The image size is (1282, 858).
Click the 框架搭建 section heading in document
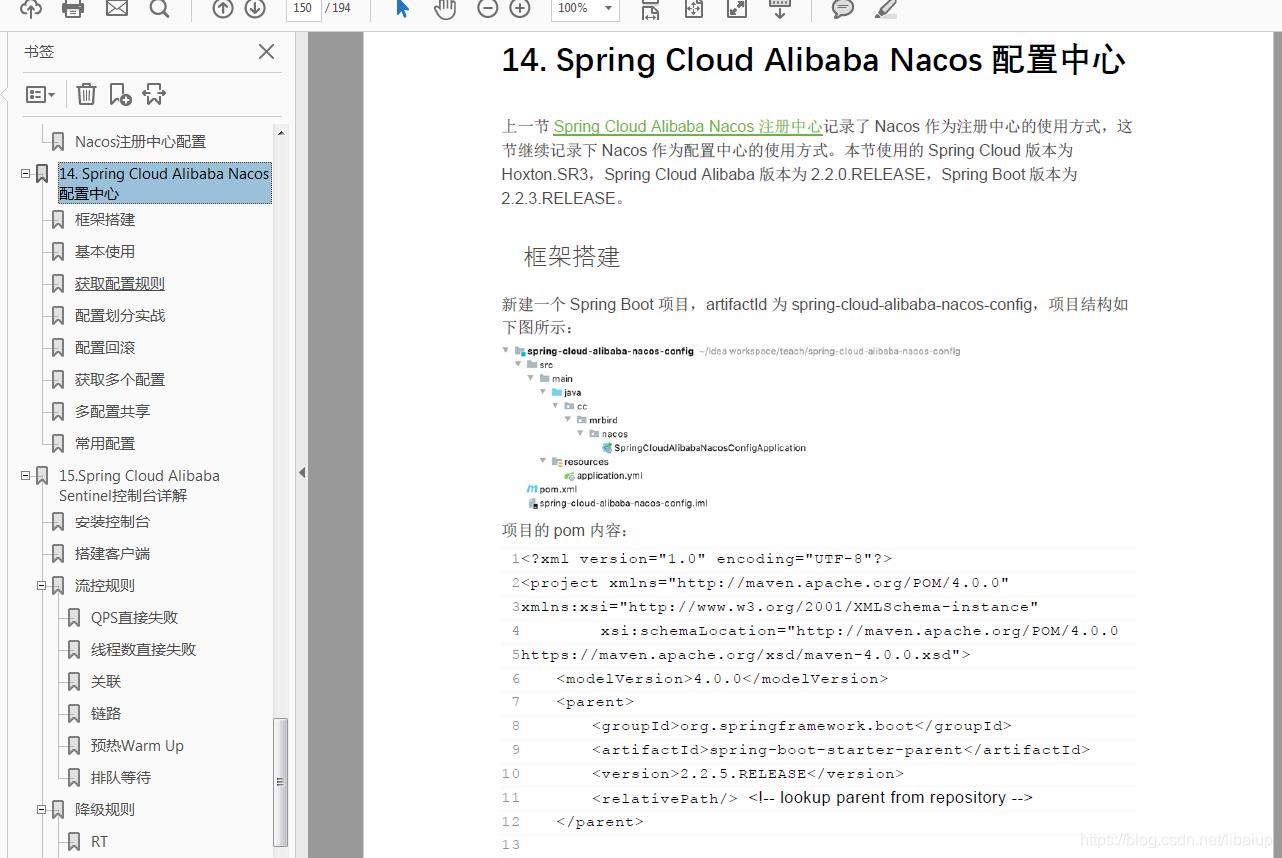coord(572,257)
